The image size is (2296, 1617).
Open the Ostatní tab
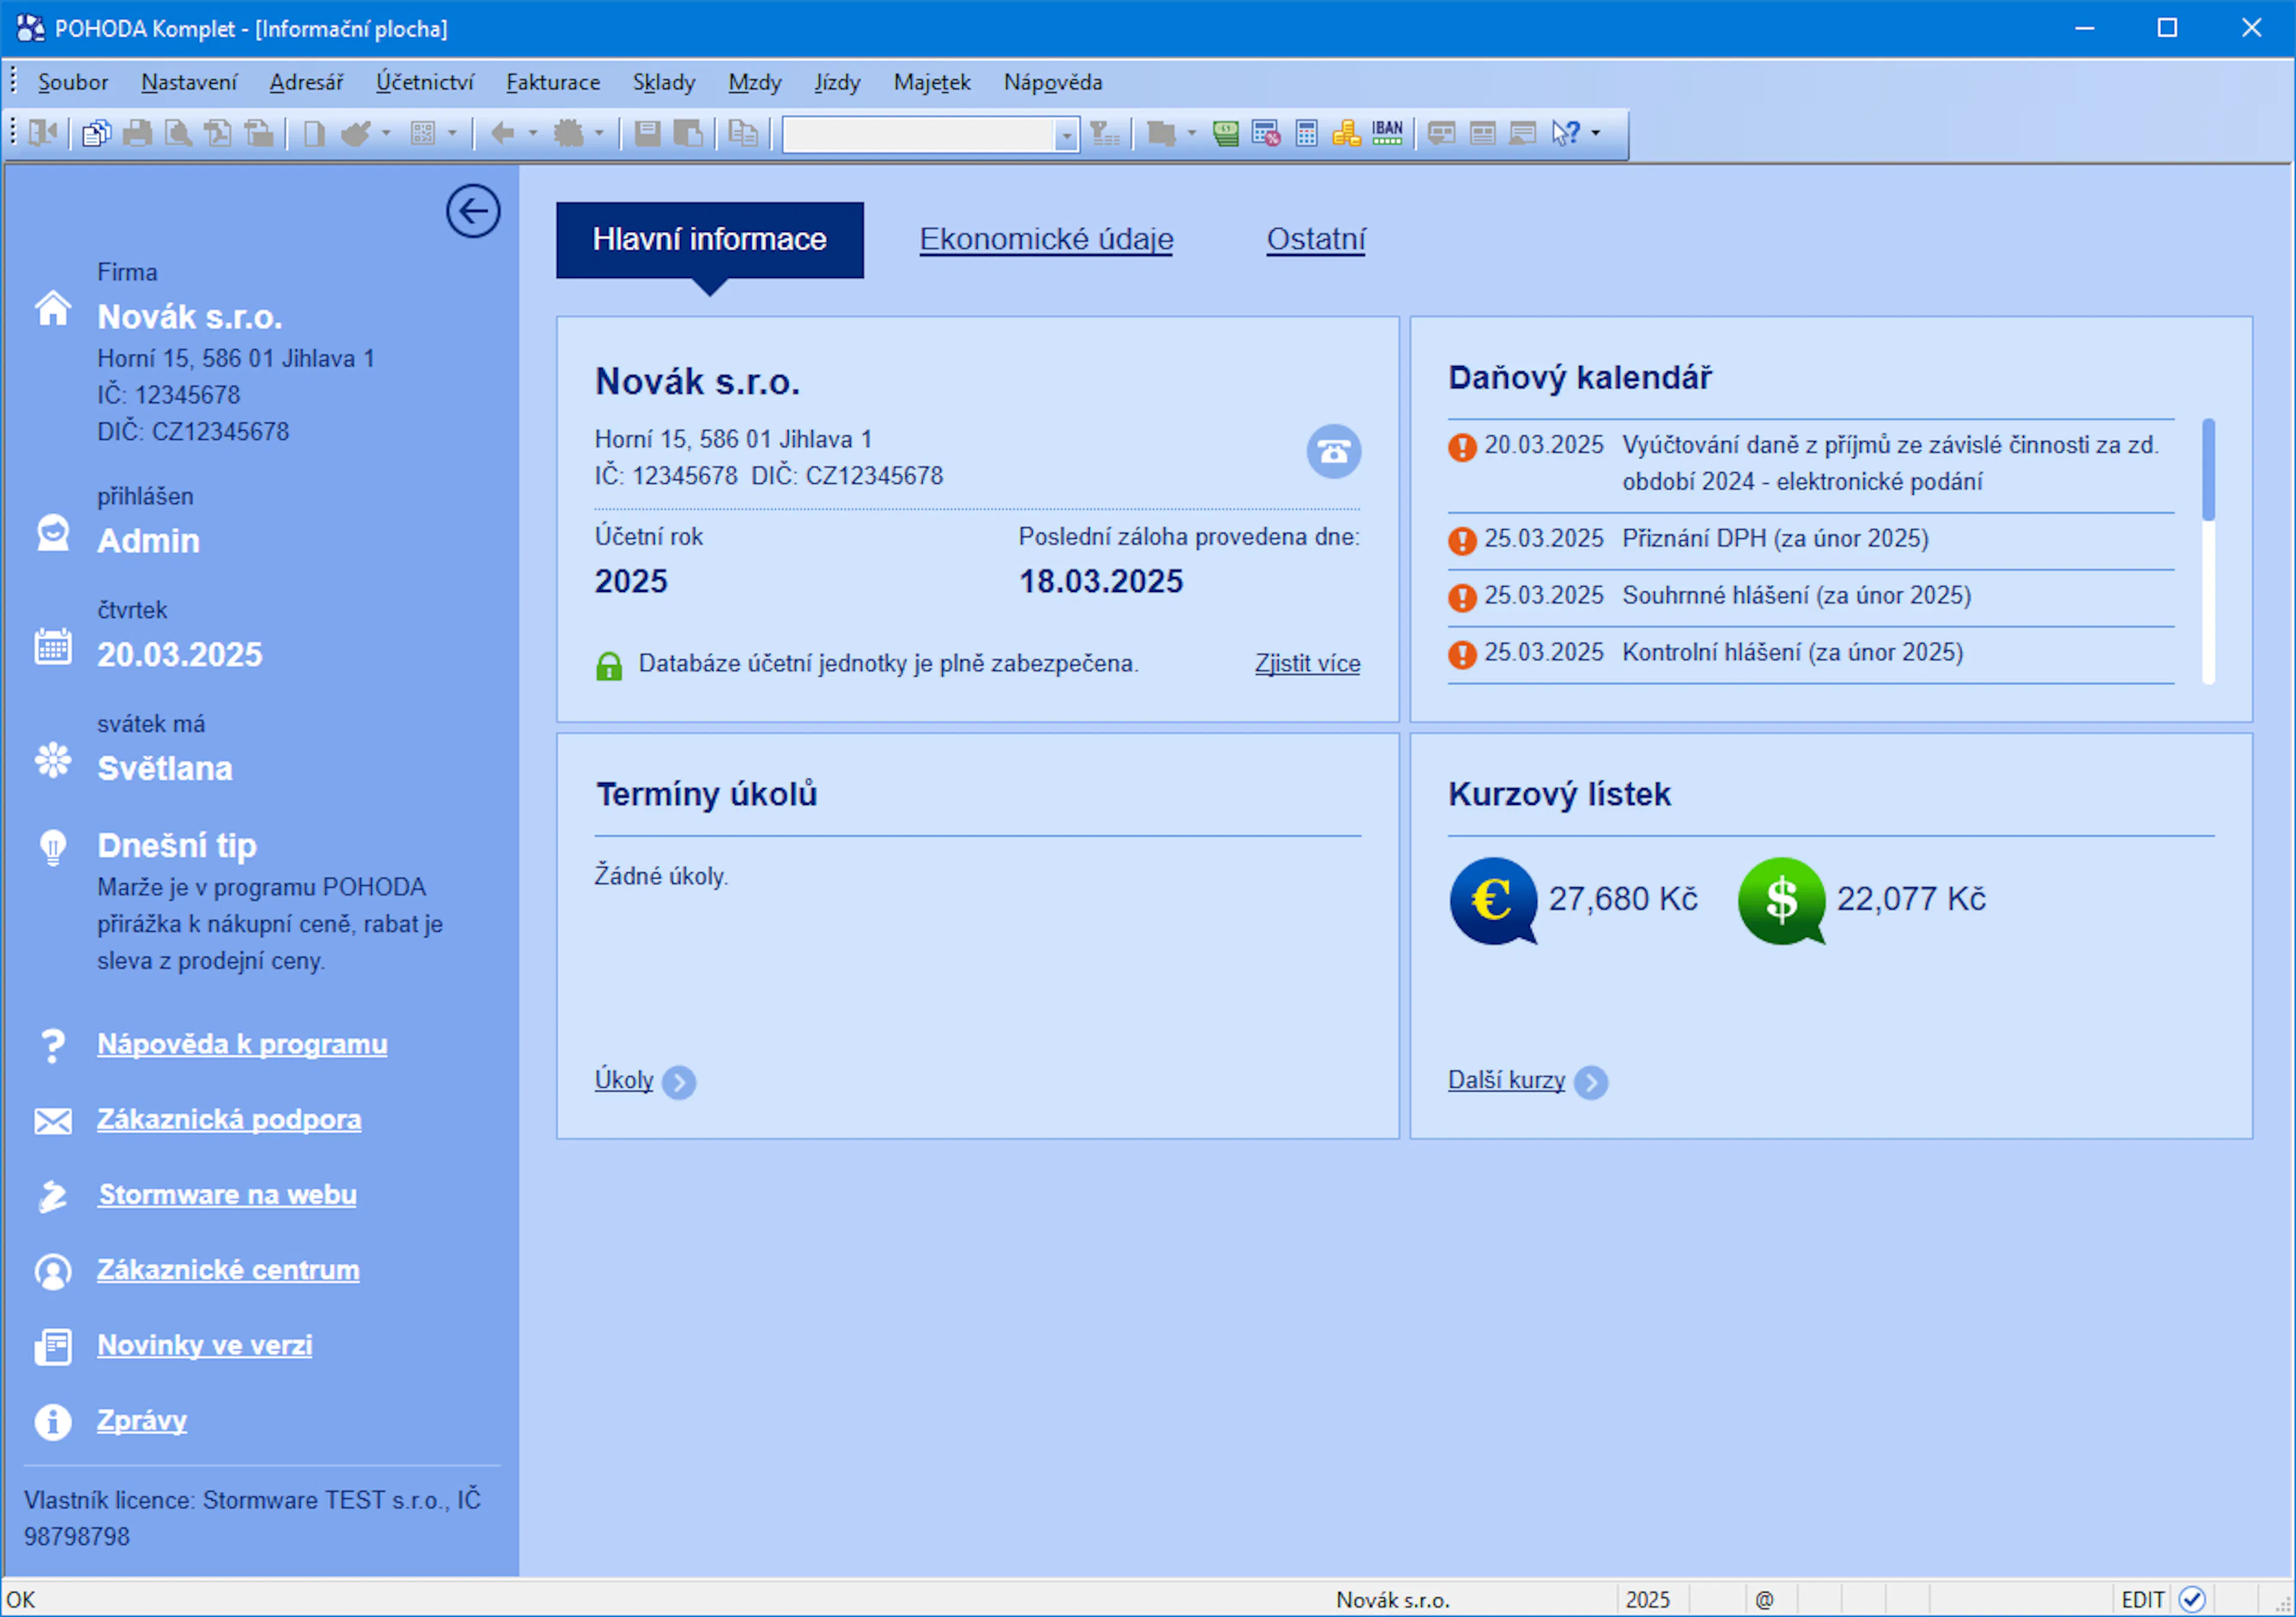pos(1315,239)
